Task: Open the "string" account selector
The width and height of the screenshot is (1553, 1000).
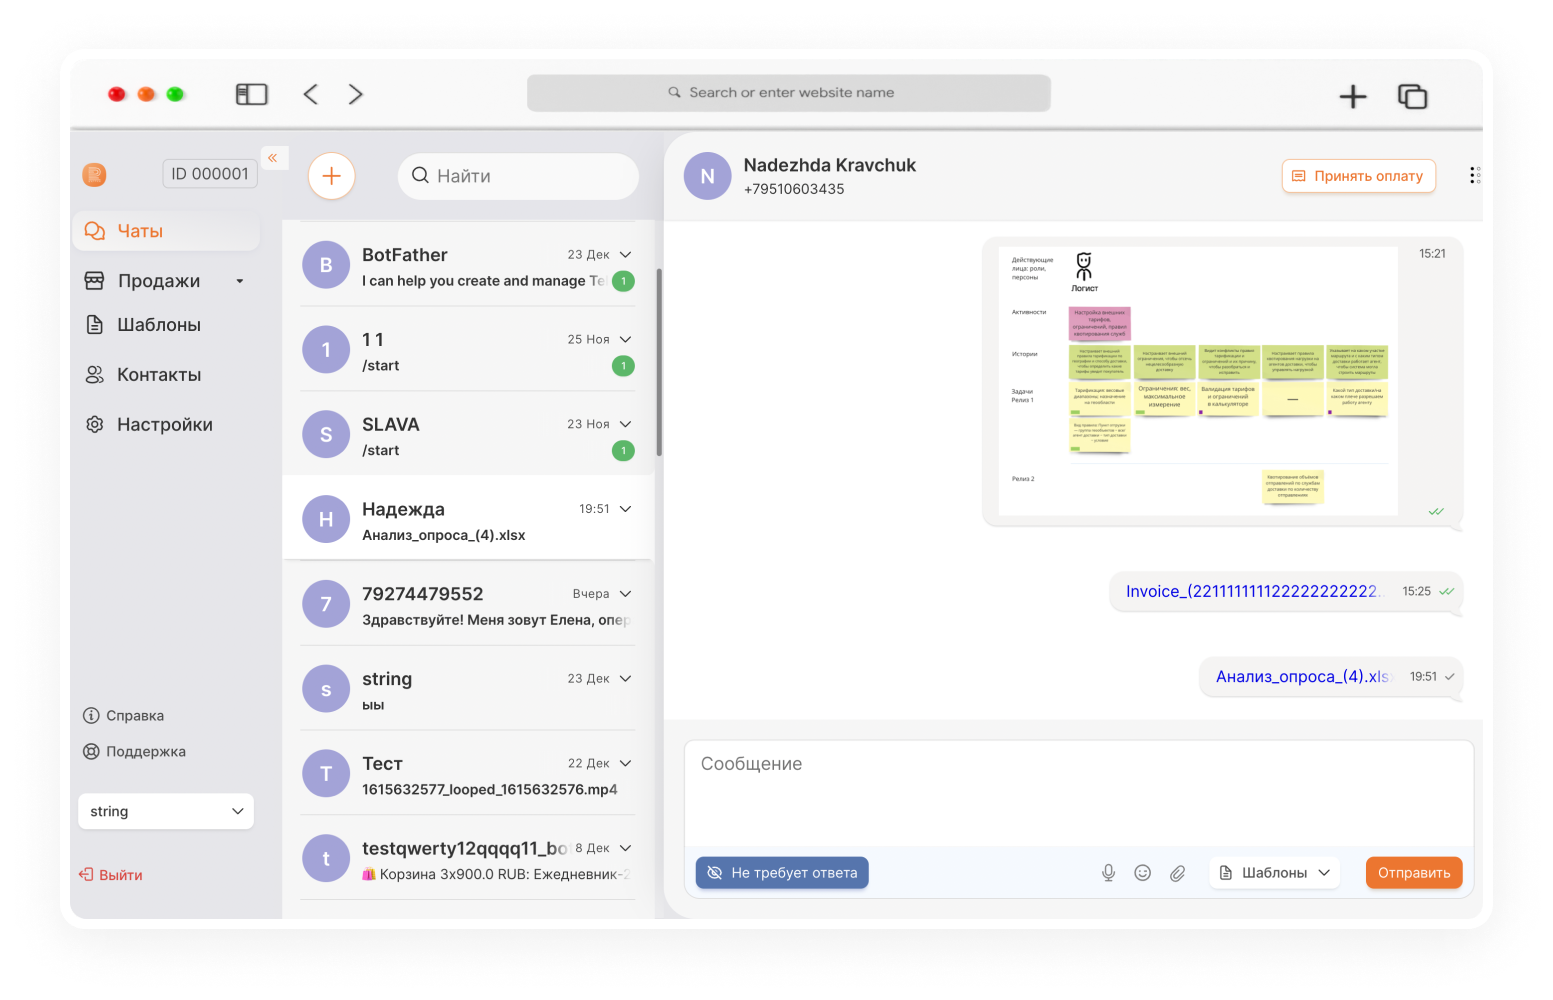Action: [x=166, y=811]
